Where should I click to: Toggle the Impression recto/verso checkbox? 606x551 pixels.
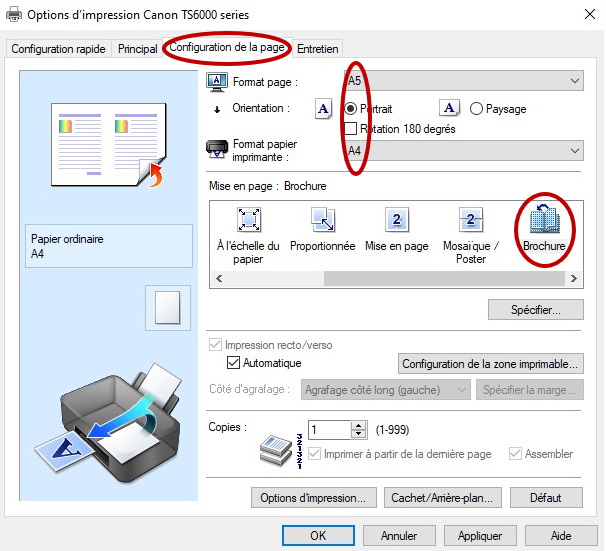click(x=215, y=345)
